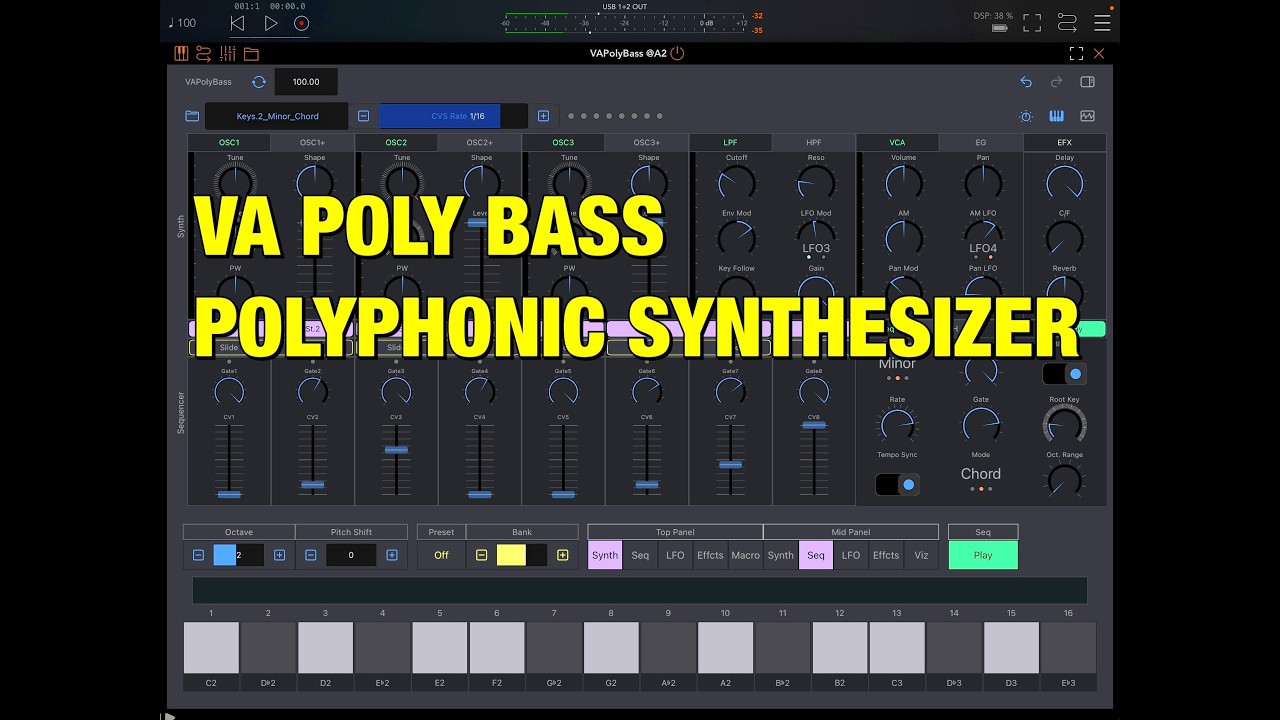Switch to the EG tab
This screenshot has height=720, width=1280.
coord(981,143)
